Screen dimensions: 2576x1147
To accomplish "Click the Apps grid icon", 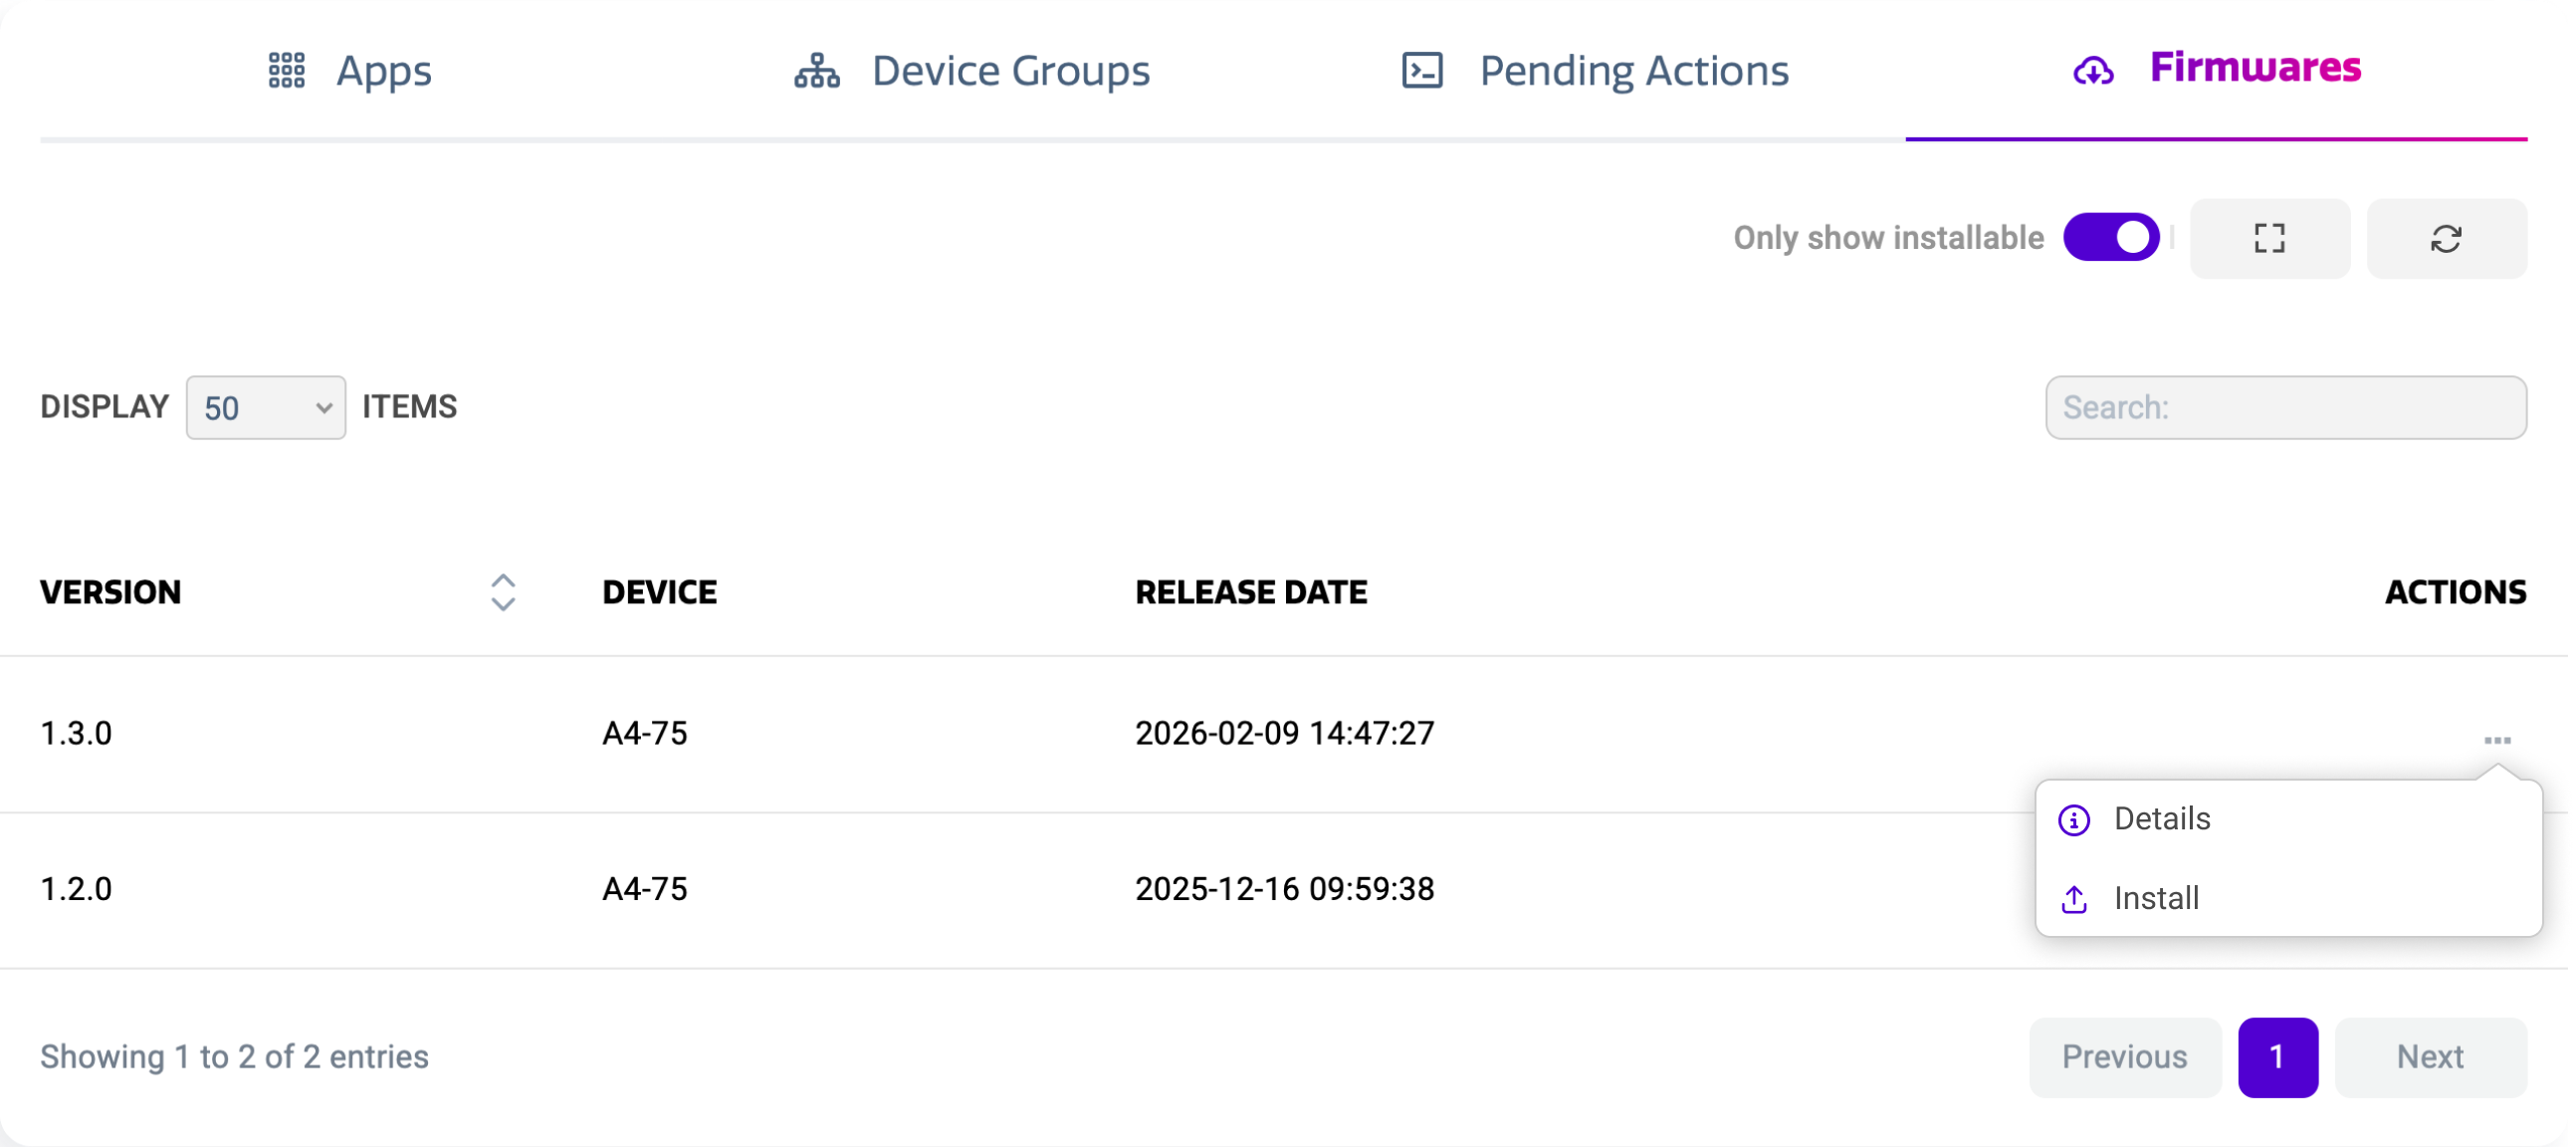I will (x=287, y=71).
